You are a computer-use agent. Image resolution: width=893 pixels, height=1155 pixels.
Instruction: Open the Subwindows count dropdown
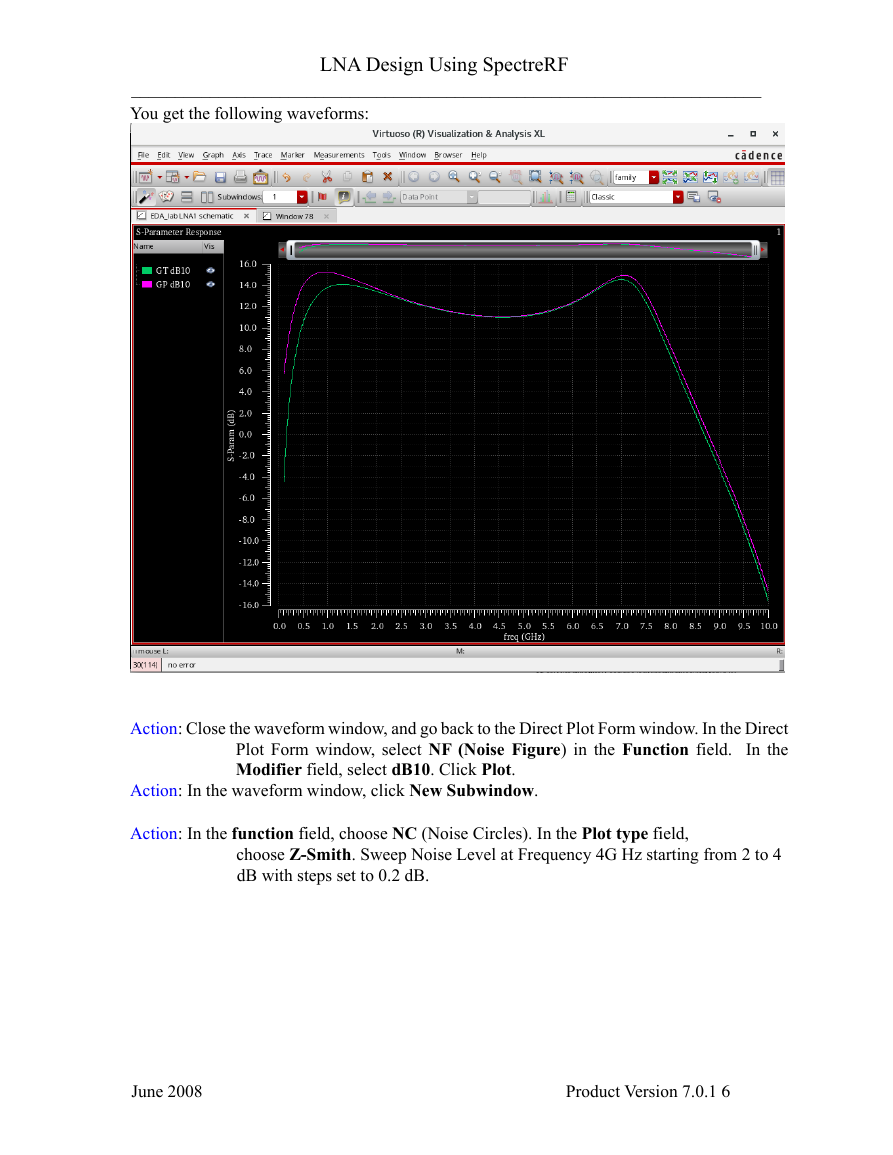pos(302,197)
